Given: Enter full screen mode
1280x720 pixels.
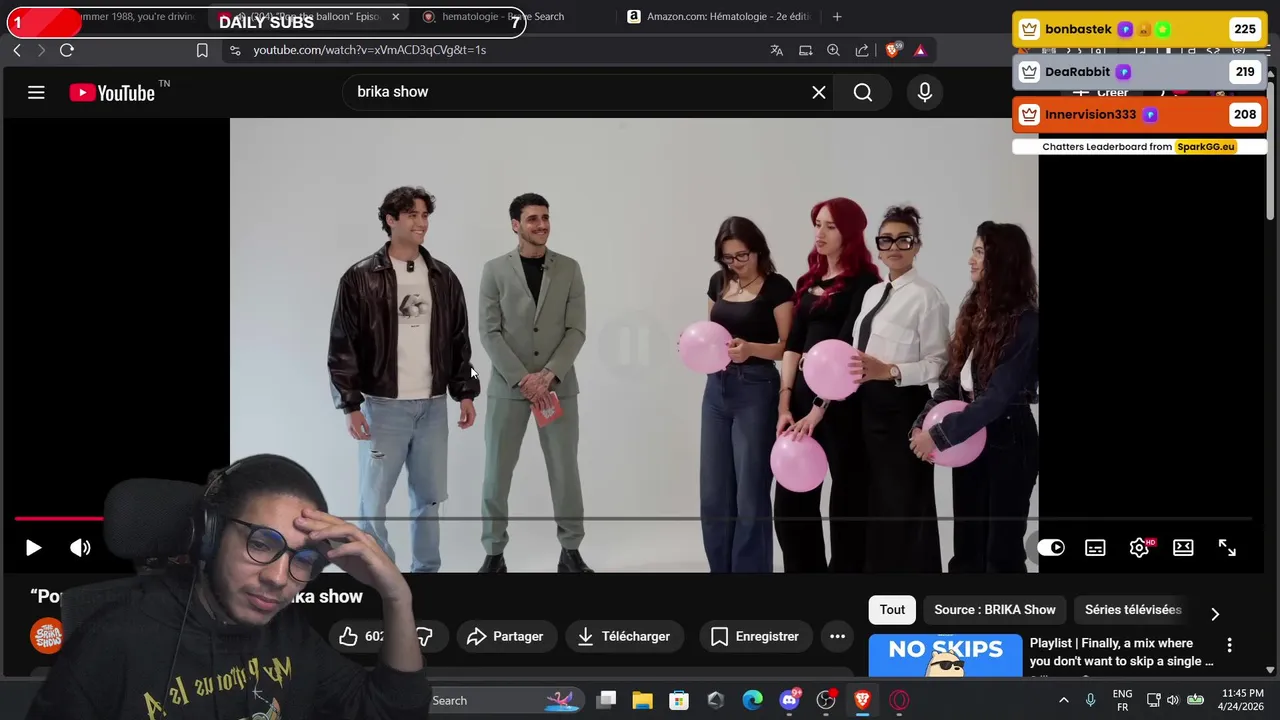Looking at the screenshot, I should point(1227,548).
